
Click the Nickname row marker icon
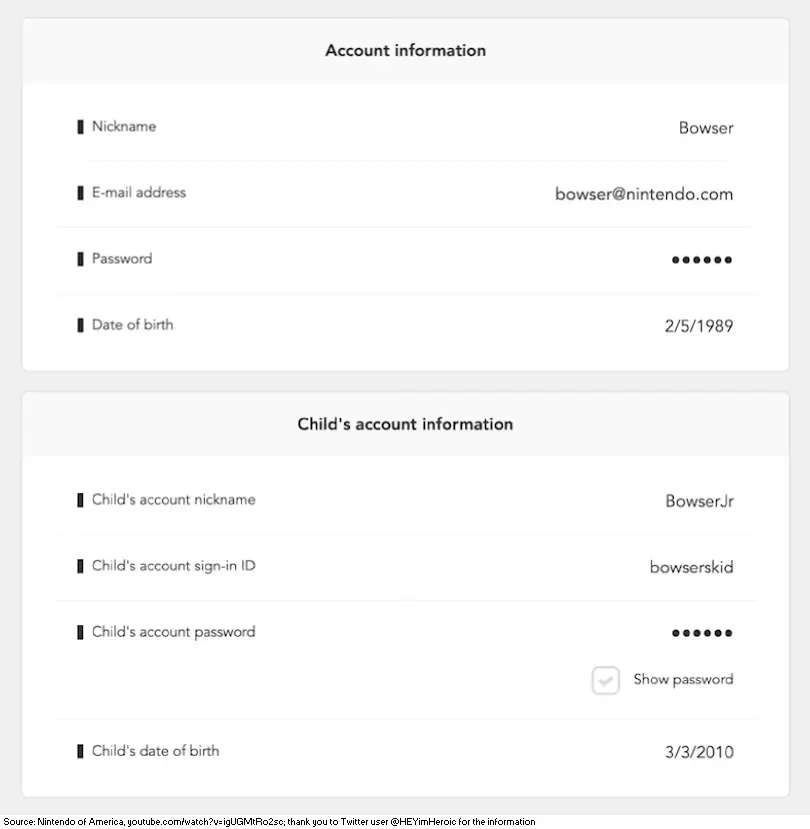(x=80, y=127)
